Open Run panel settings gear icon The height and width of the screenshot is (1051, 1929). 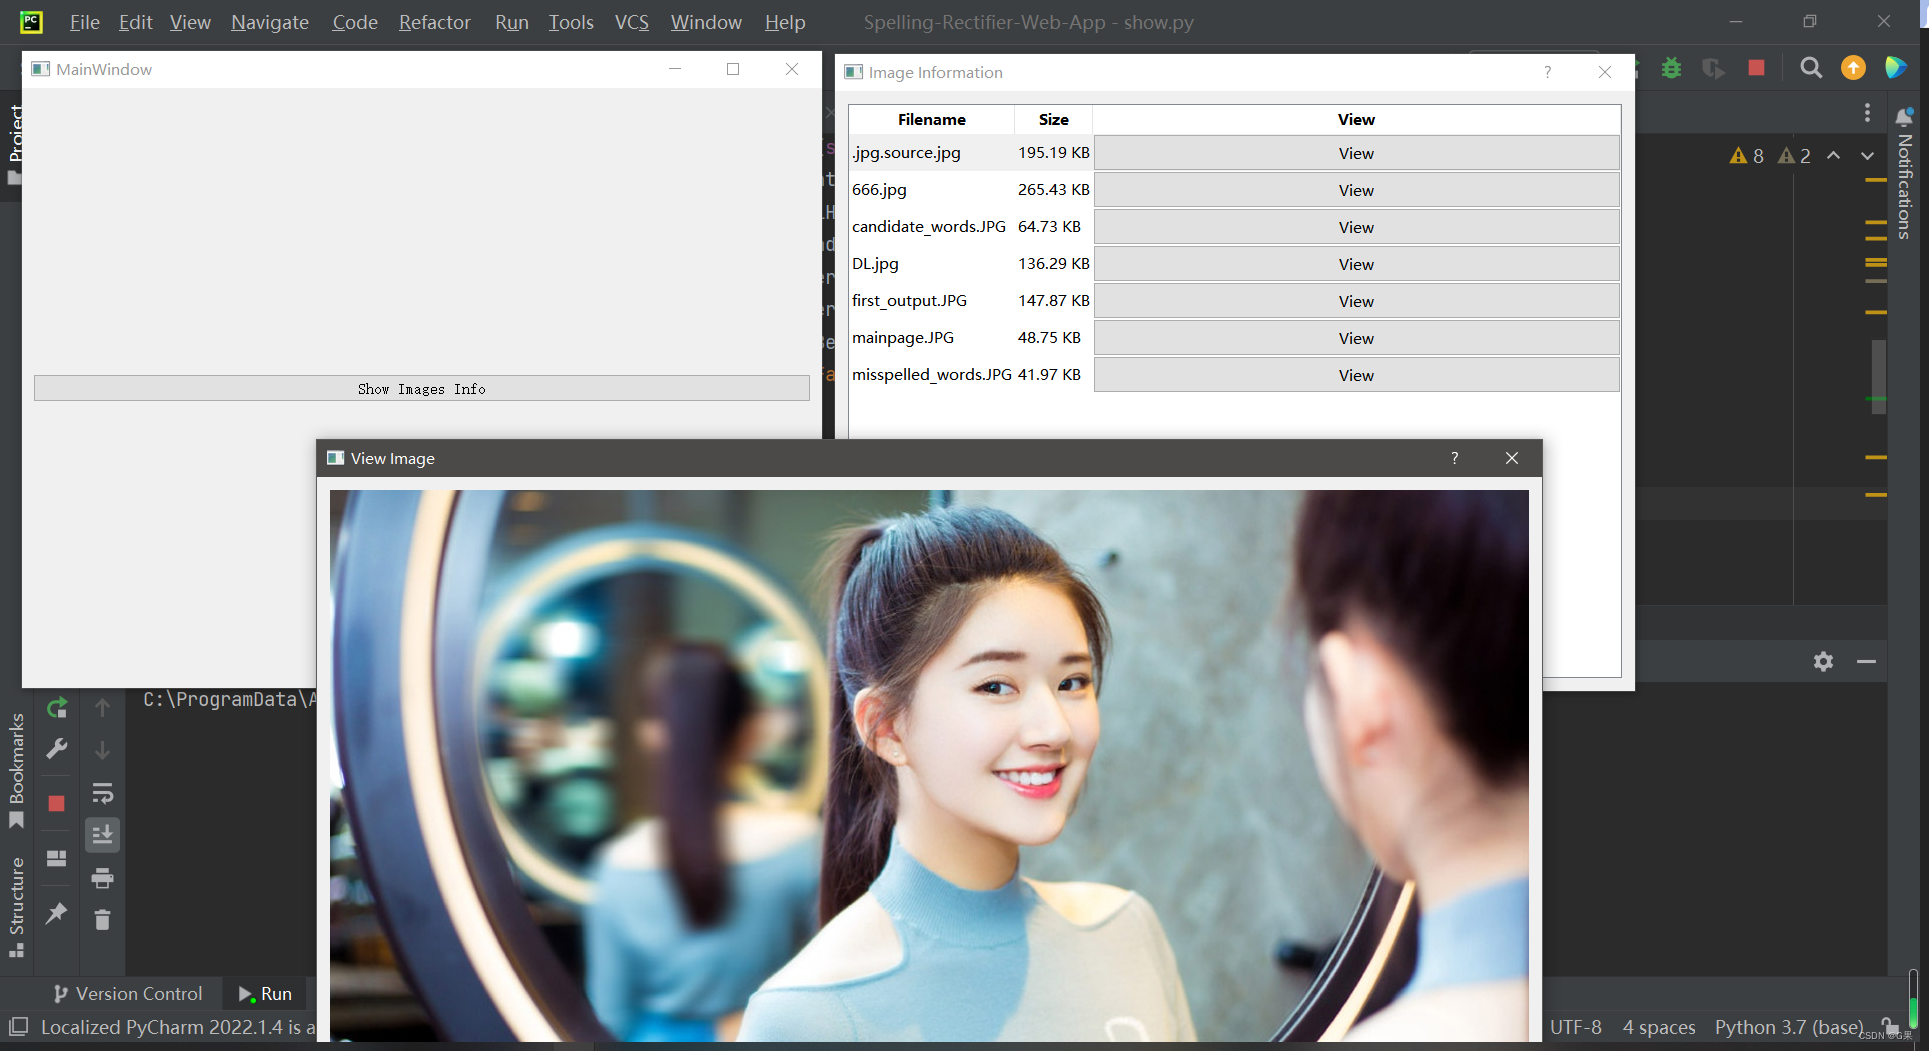pos(1823,662)
